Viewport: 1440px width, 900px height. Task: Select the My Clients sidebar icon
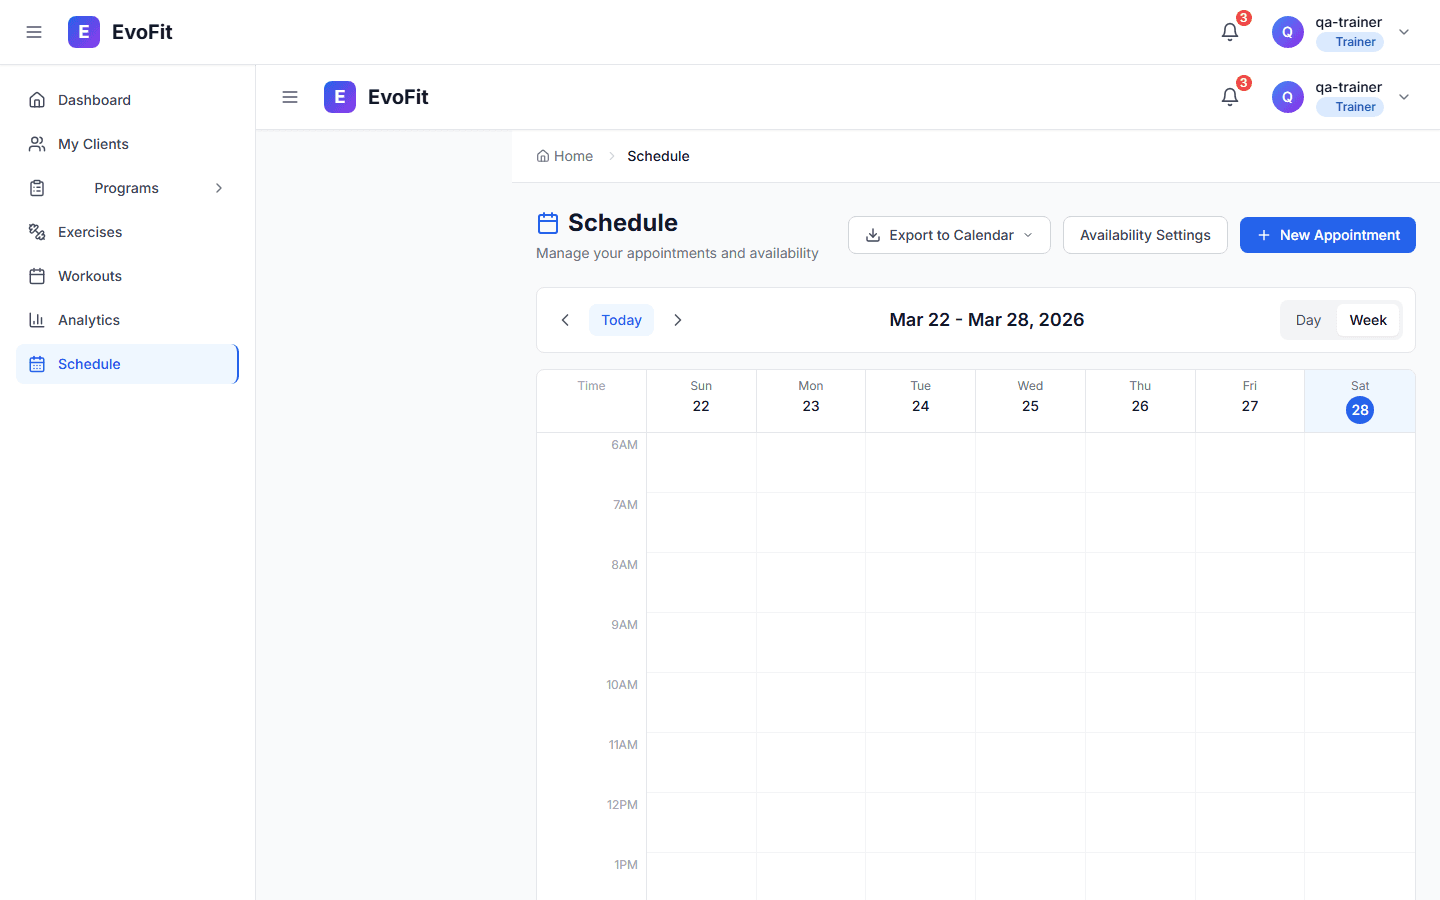(x=36, y=143)
